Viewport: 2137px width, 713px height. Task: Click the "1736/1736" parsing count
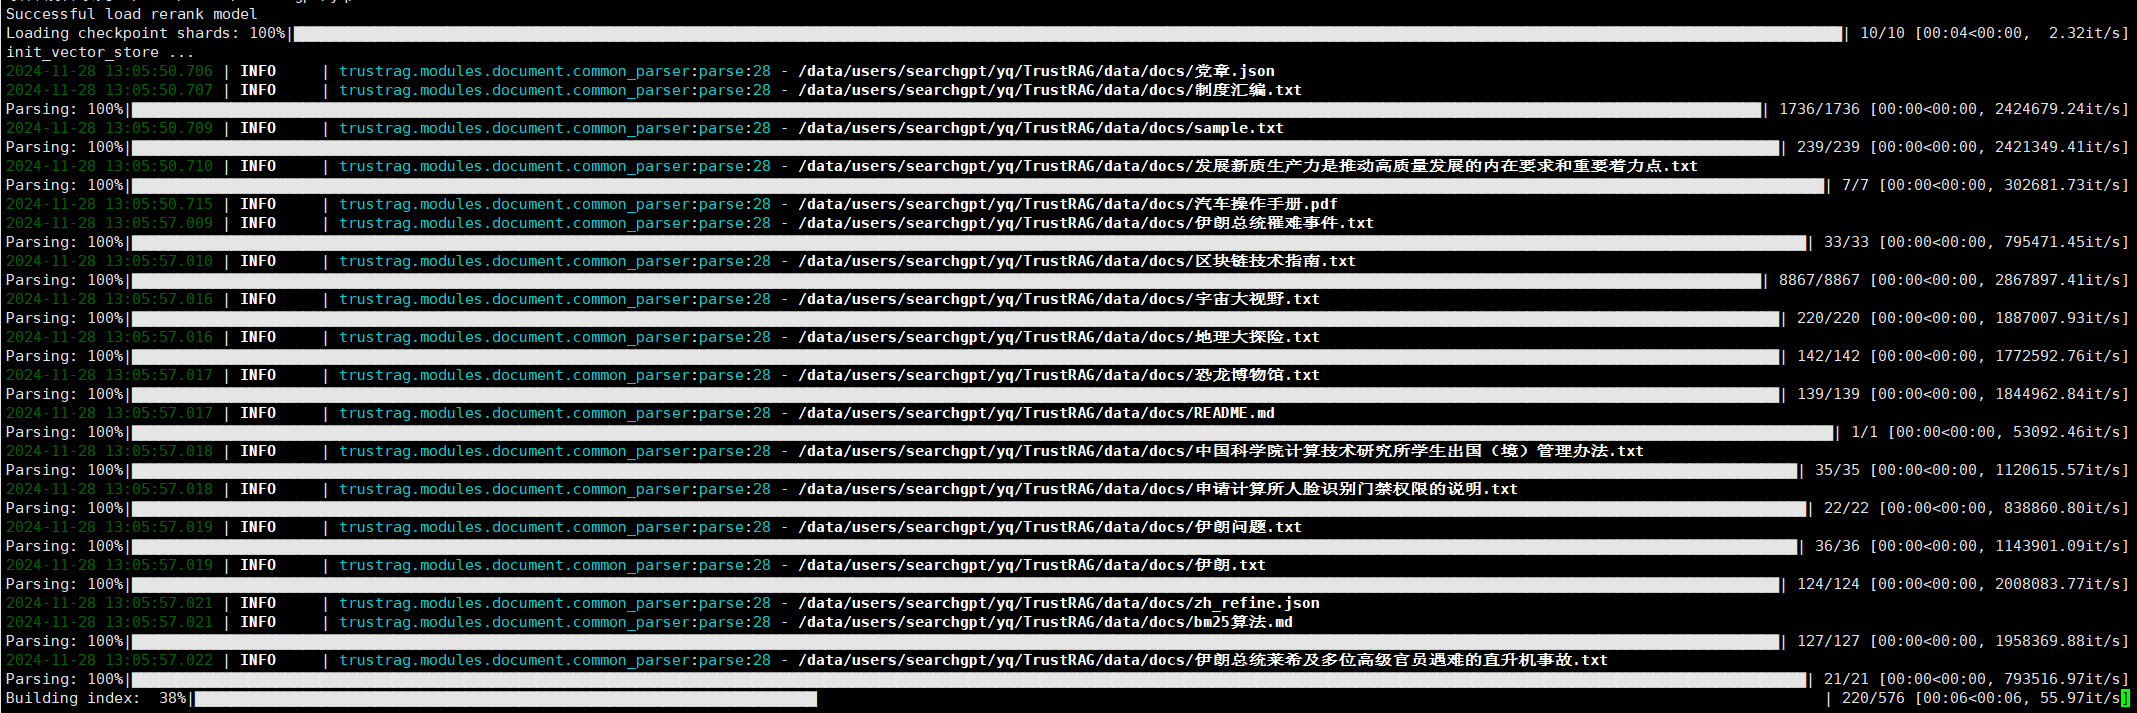[x=1819, y=109]
